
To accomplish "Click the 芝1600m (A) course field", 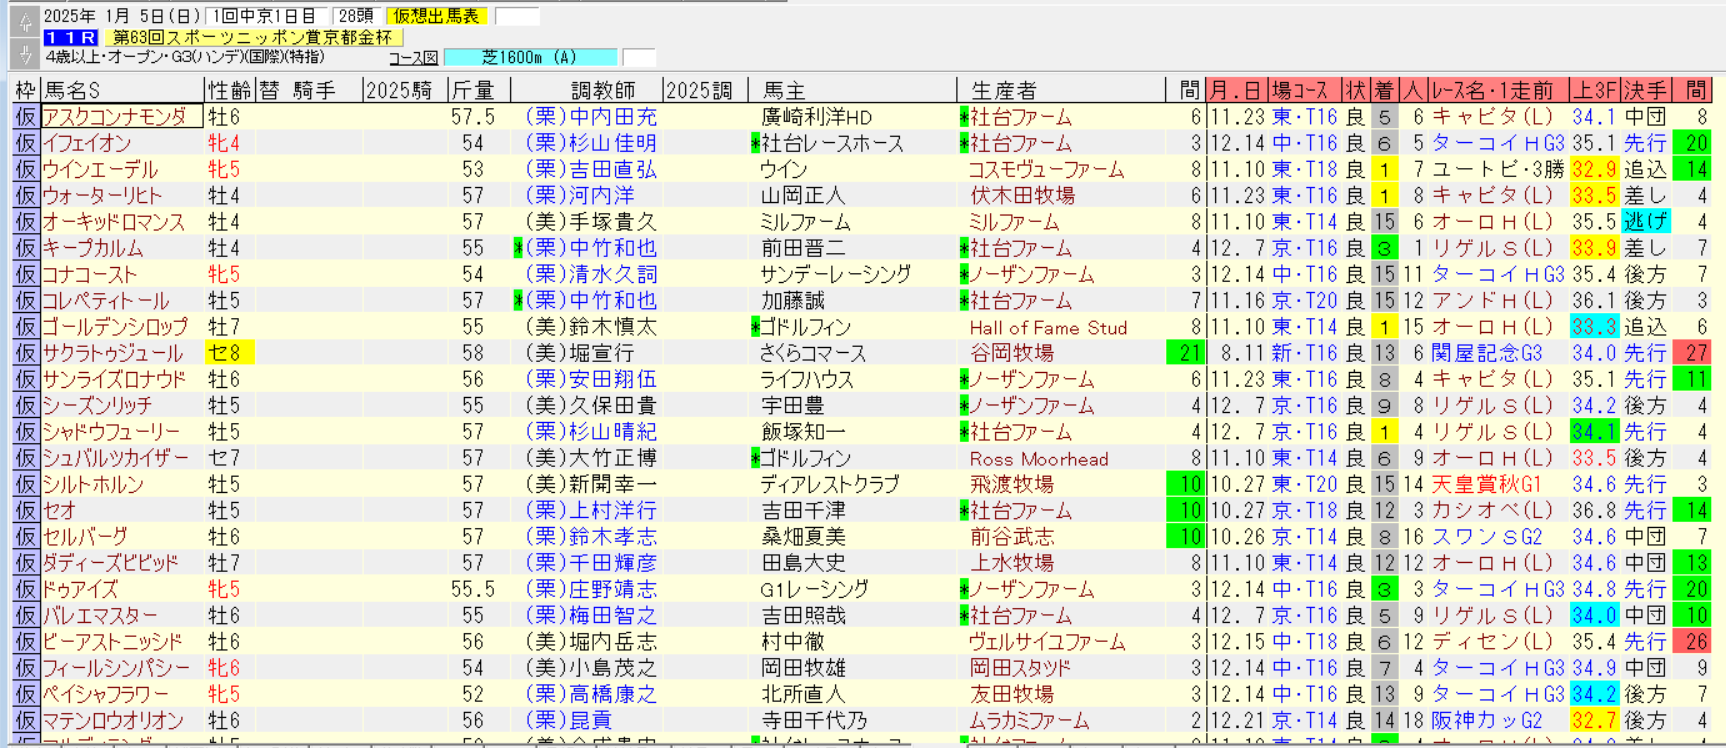I will coord(530,58).
